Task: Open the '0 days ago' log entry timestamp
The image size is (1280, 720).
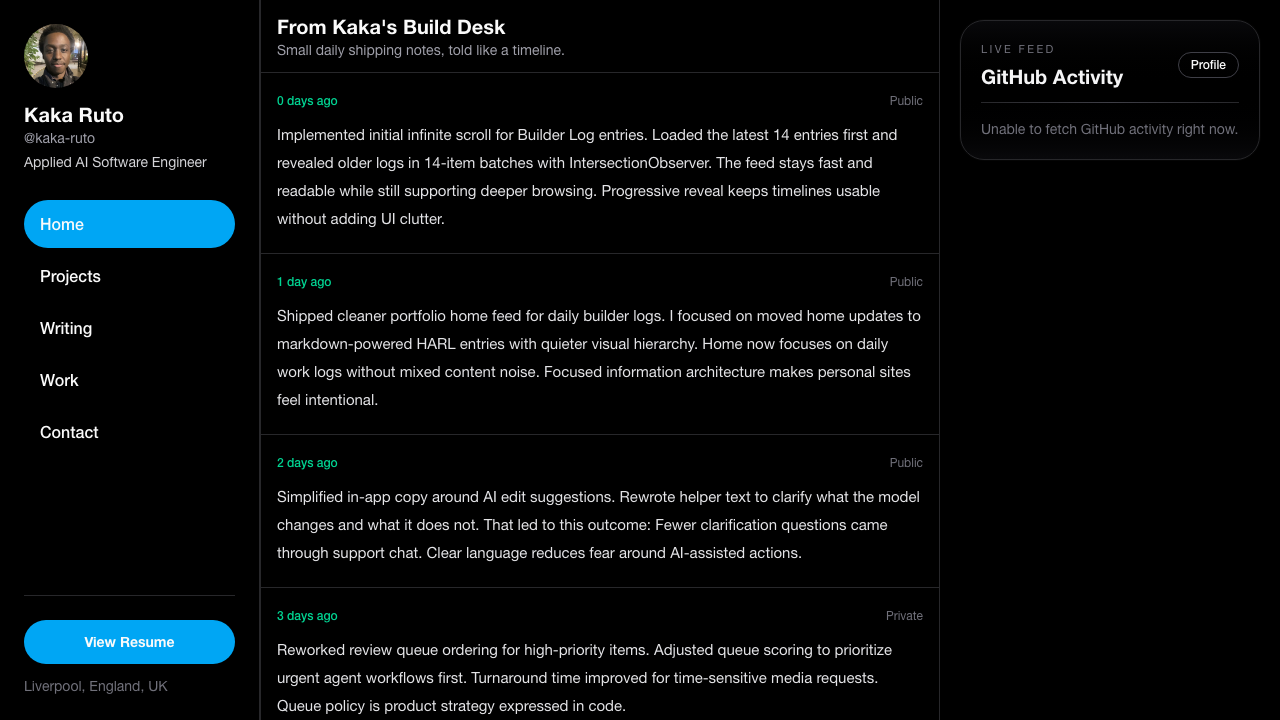Action: click(307, 101)
